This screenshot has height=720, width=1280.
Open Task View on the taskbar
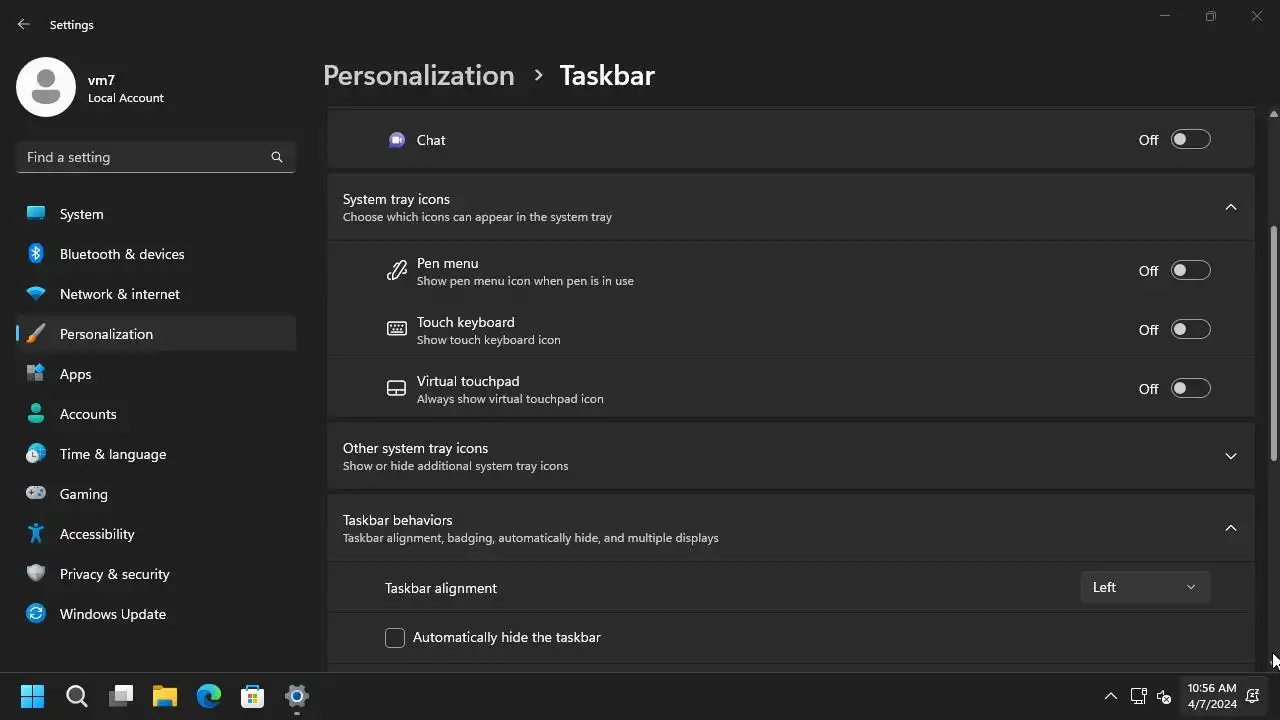(x=121, y=696)
